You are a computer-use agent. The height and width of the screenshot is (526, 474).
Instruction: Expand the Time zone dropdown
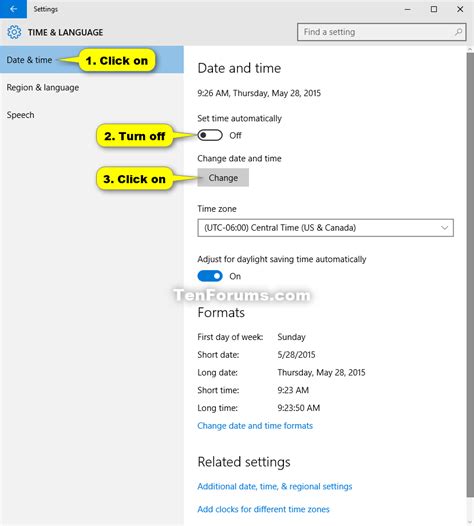tap(325, 228)
